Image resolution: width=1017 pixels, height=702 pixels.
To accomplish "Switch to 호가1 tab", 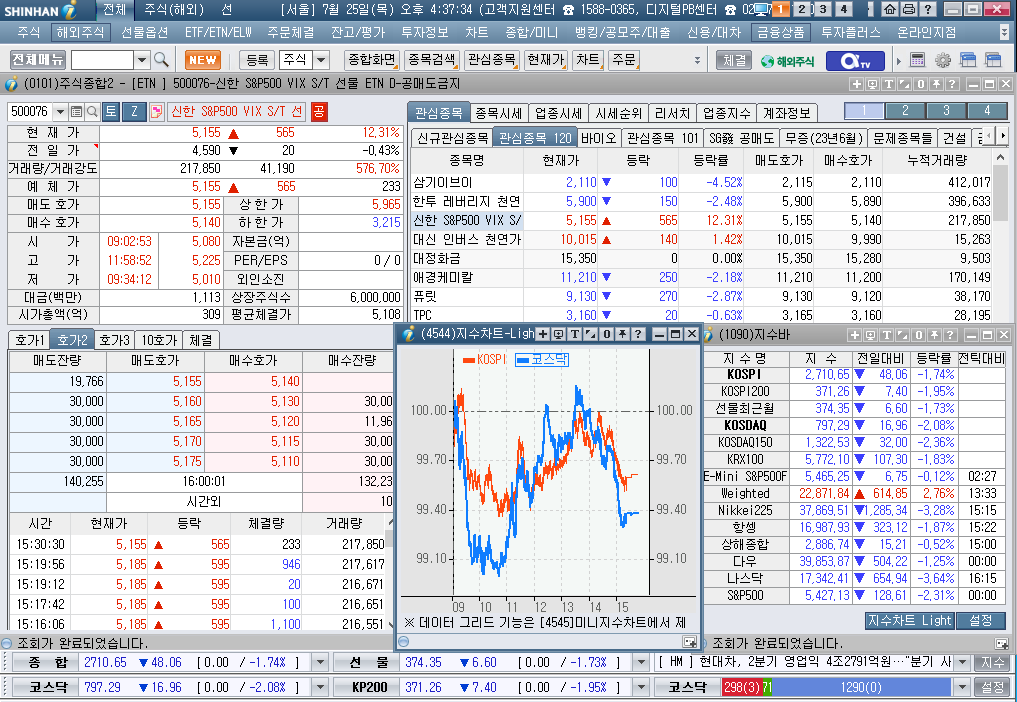I will 30,340.
